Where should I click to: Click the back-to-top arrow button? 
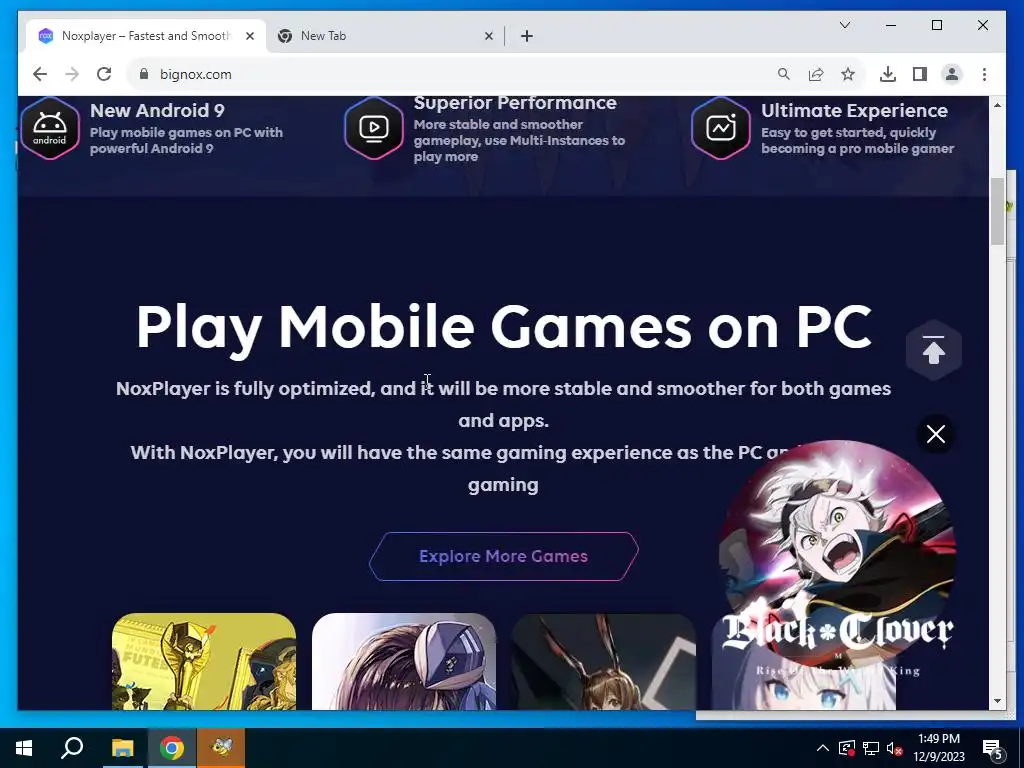tap(934, 351)
